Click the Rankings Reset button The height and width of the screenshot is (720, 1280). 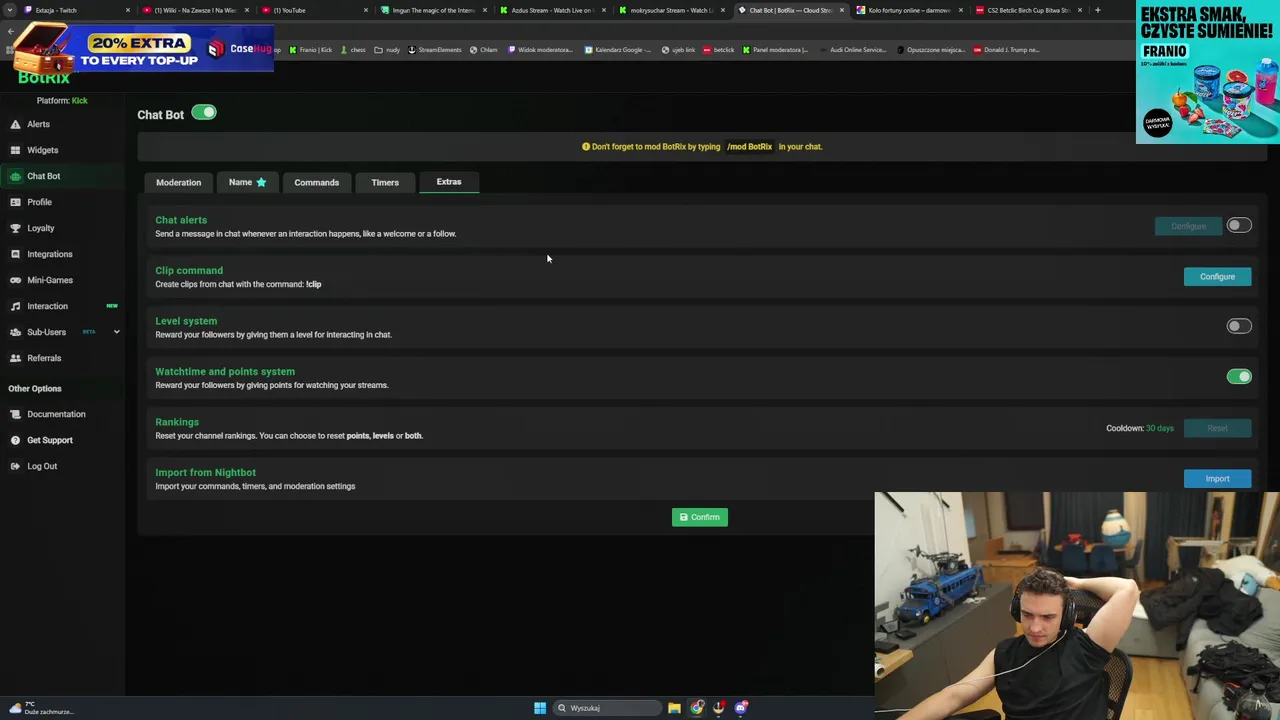coord(1217,428)
